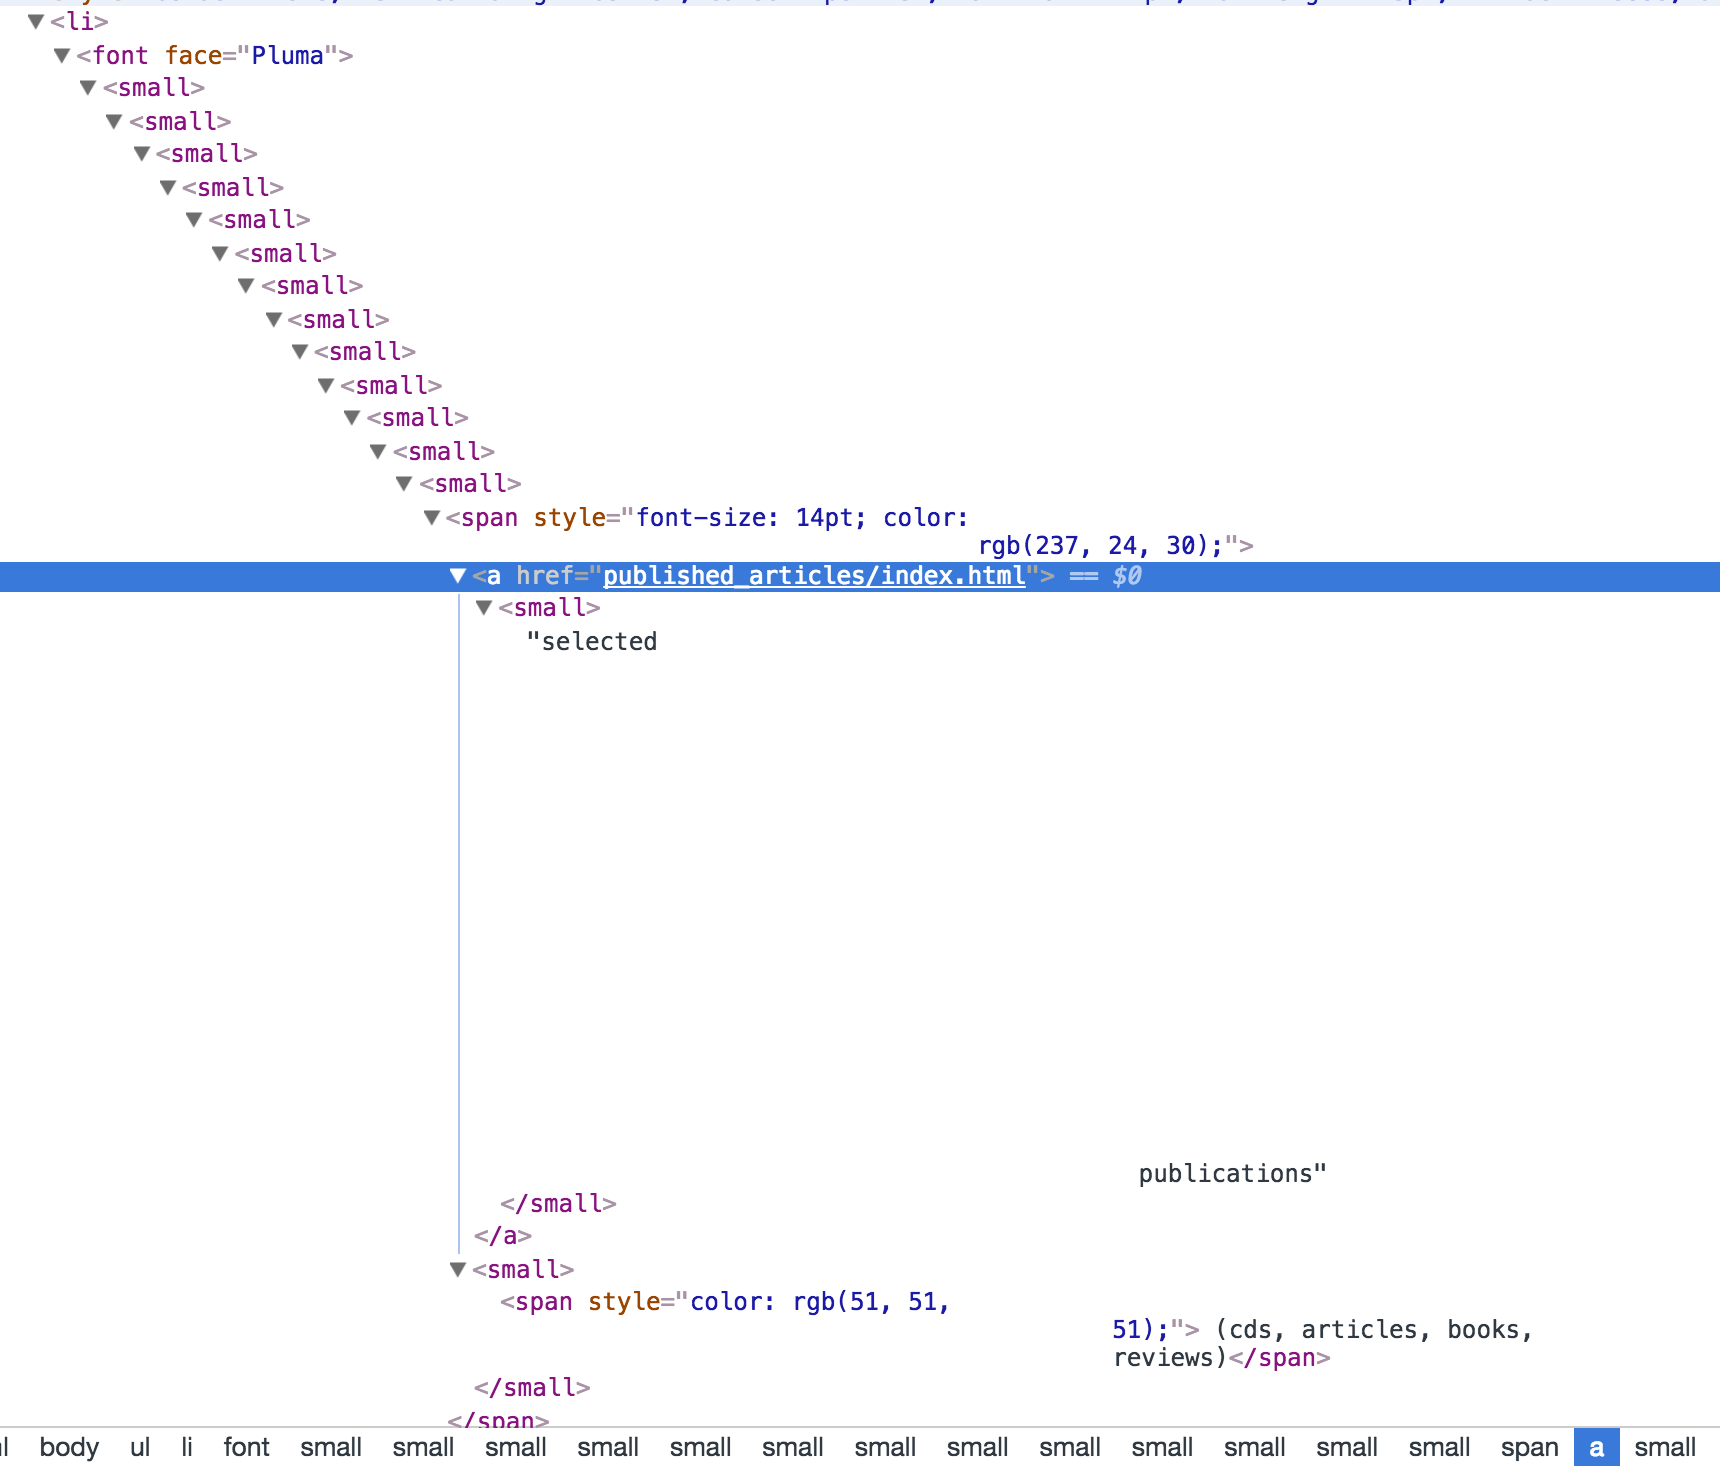Select the small breadcrumb right before span
1720x1466 pixels.
coord(1439,1447)
